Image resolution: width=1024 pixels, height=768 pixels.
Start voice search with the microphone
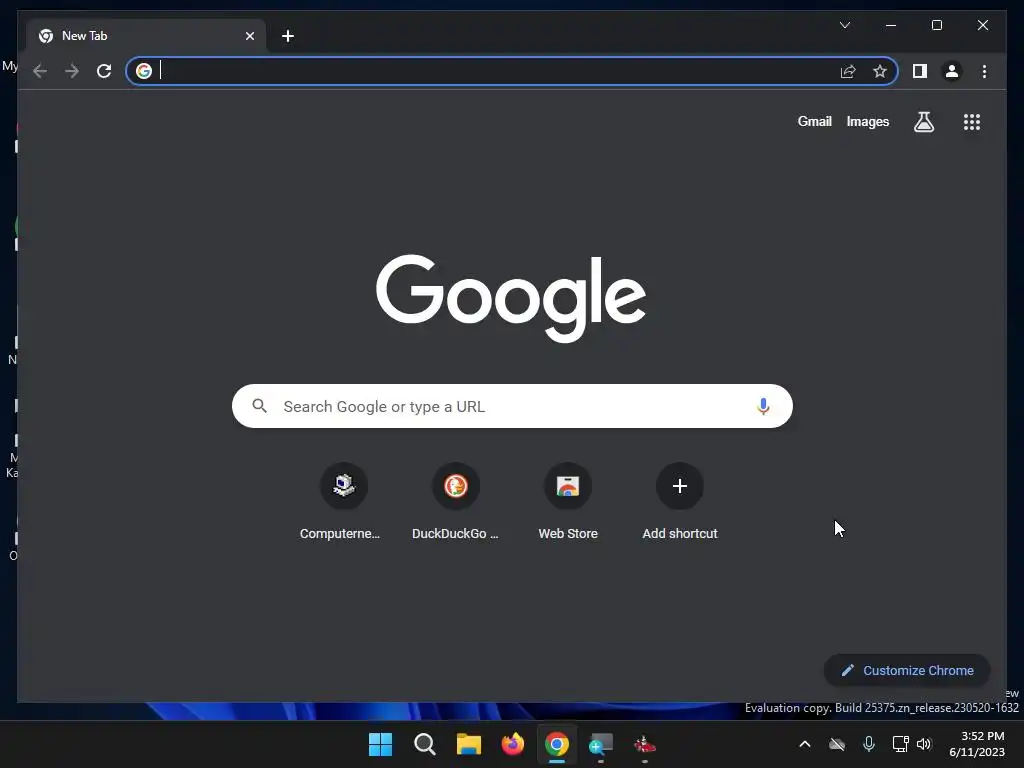(x=763, y=406)
